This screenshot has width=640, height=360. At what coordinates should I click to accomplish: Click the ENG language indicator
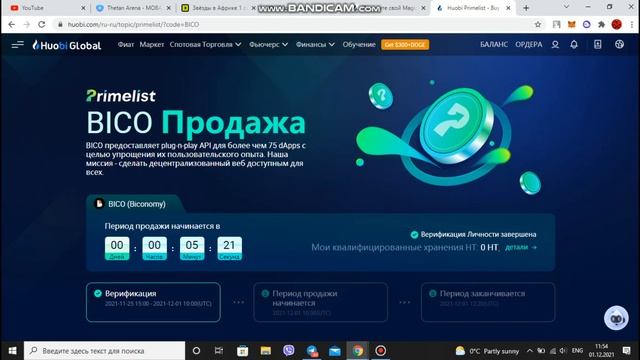577,351
